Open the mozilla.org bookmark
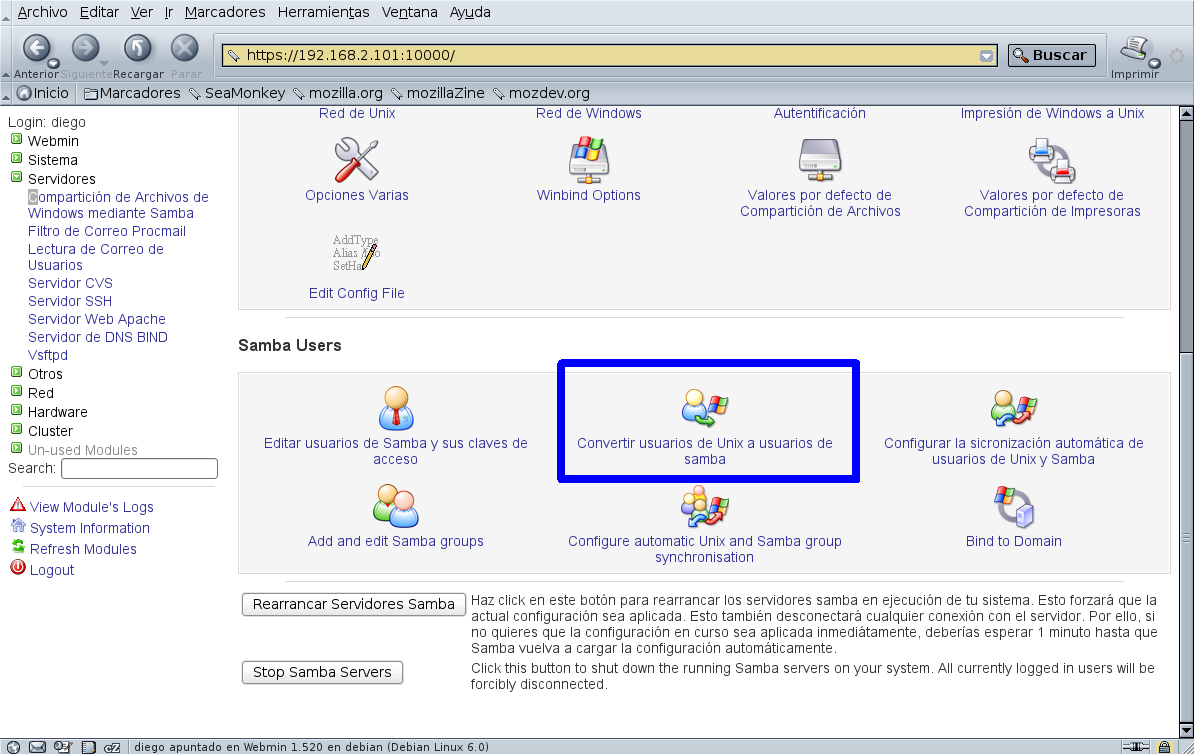 pyautogui.click(x=338, y=93)
